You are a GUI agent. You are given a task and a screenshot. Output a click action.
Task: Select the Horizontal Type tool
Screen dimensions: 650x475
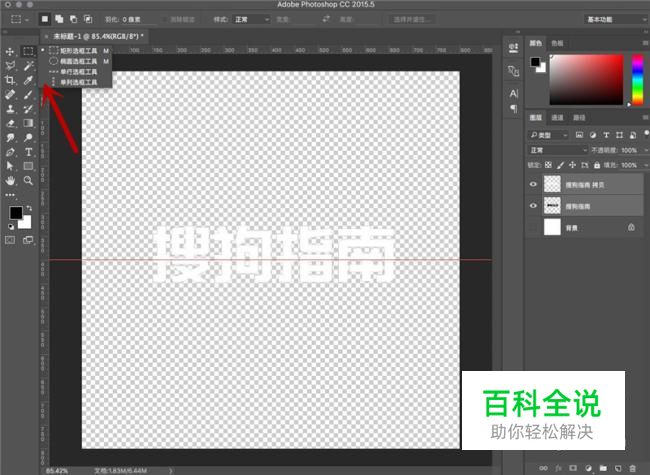pos(28,152)
